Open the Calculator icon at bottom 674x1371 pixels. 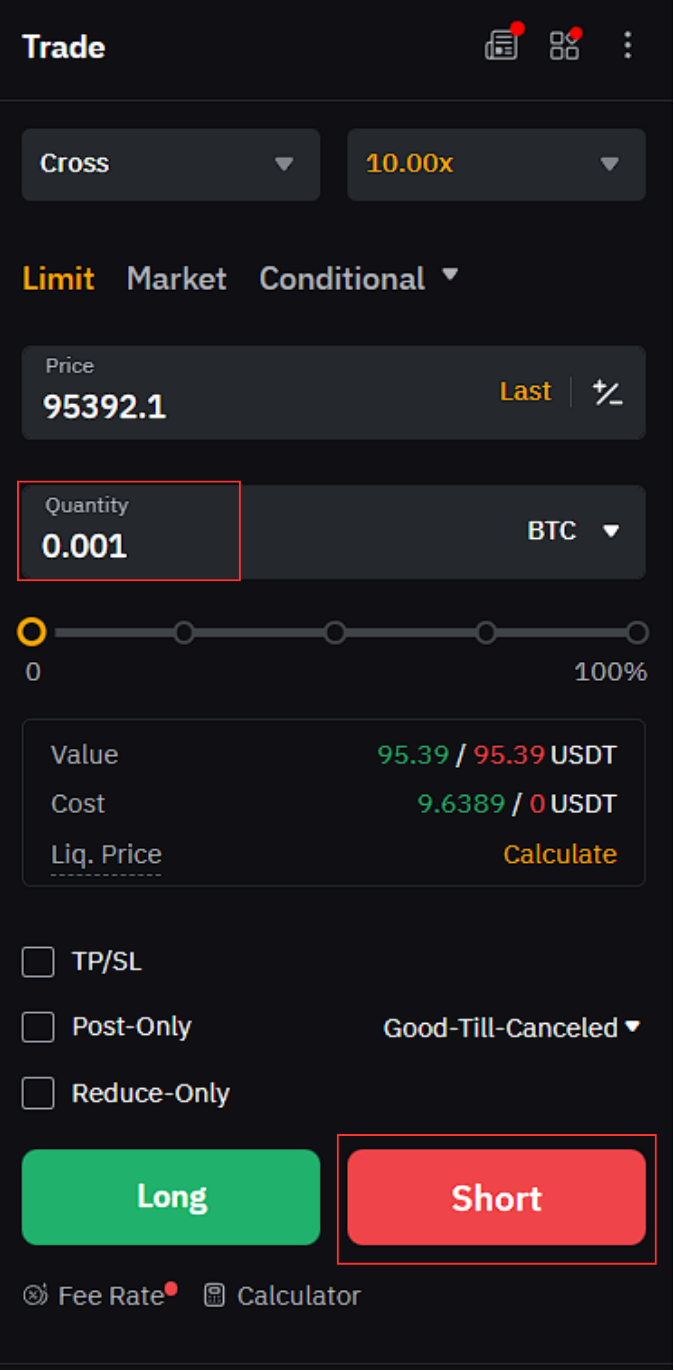[x=214, y=1296]
